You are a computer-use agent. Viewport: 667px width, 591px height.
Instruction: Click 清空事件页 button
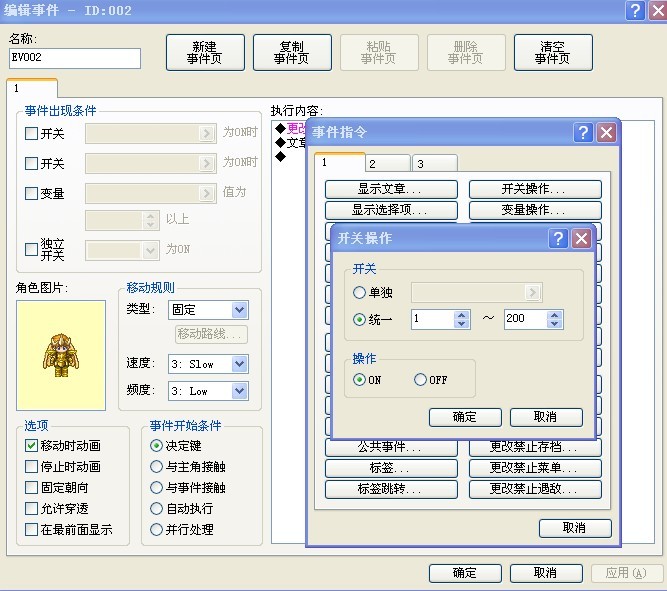tap(553, 52)
